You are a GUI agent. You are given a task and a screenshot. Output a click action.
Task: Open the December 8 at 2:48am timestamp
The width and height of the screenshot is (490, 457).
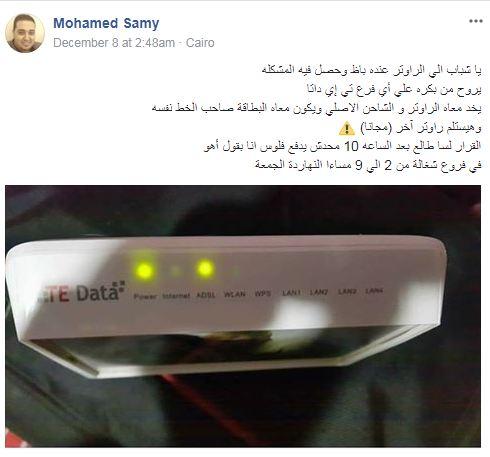(x=114, y=43)
